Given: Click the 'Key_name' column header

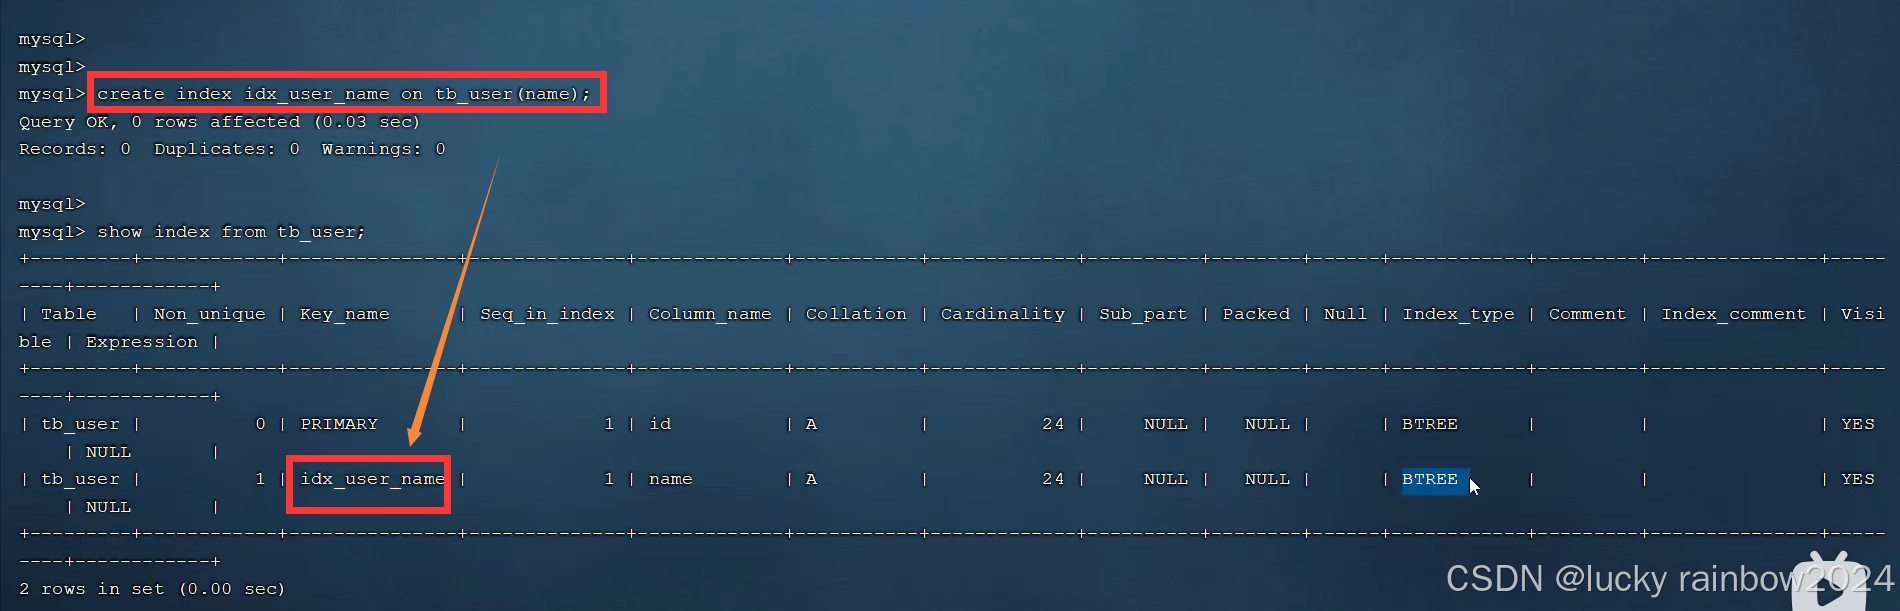Looking at the screenshot, I should click(345, 314).
